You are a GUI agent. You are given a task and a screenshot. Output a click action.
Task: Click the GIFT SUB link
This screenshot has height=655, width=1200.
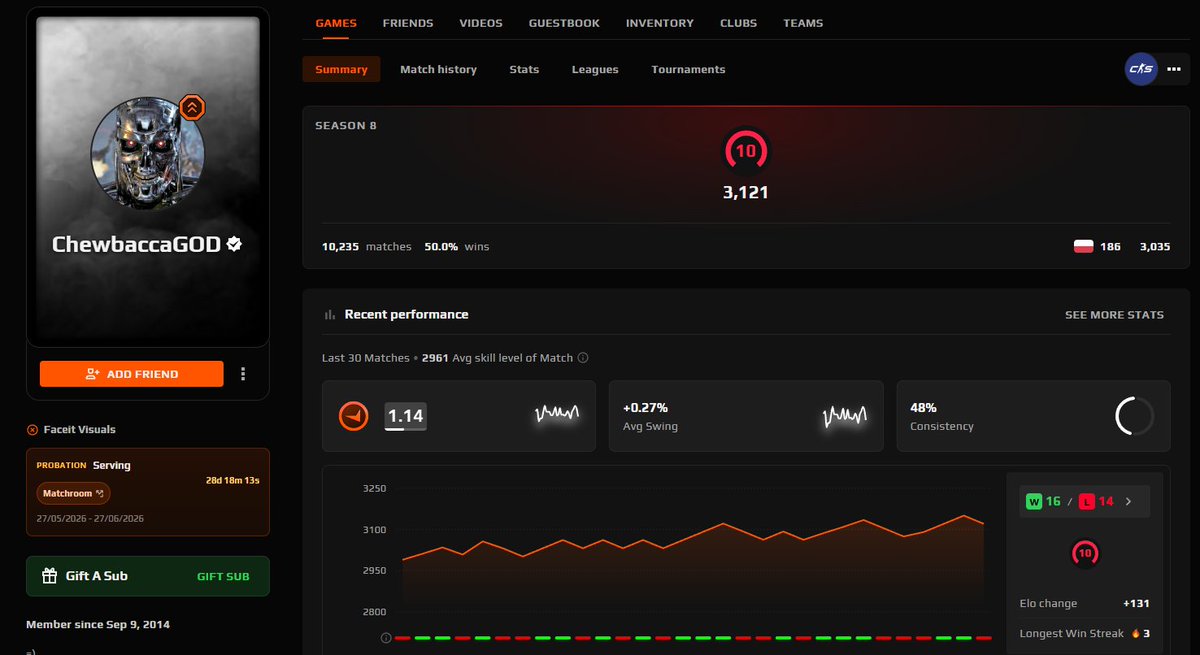[223, 576]
